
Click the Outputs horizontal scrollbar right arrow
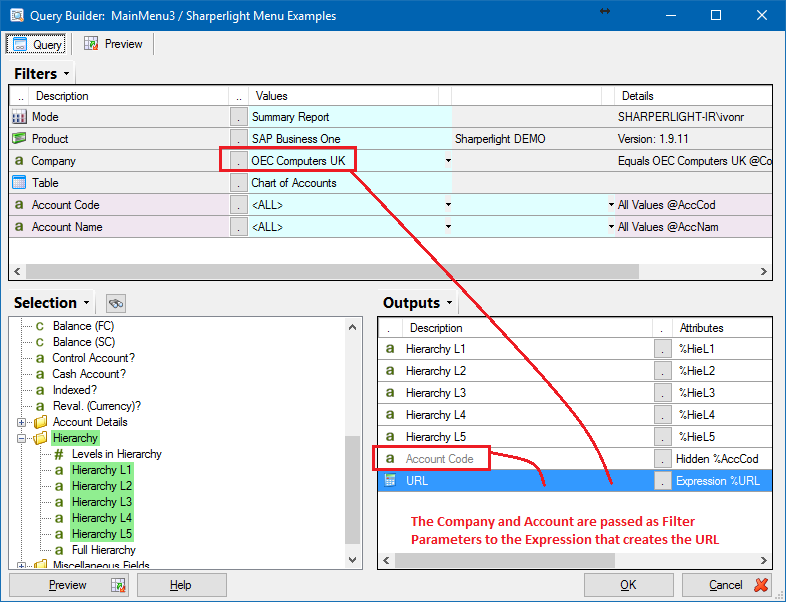[x=763, y=560]
